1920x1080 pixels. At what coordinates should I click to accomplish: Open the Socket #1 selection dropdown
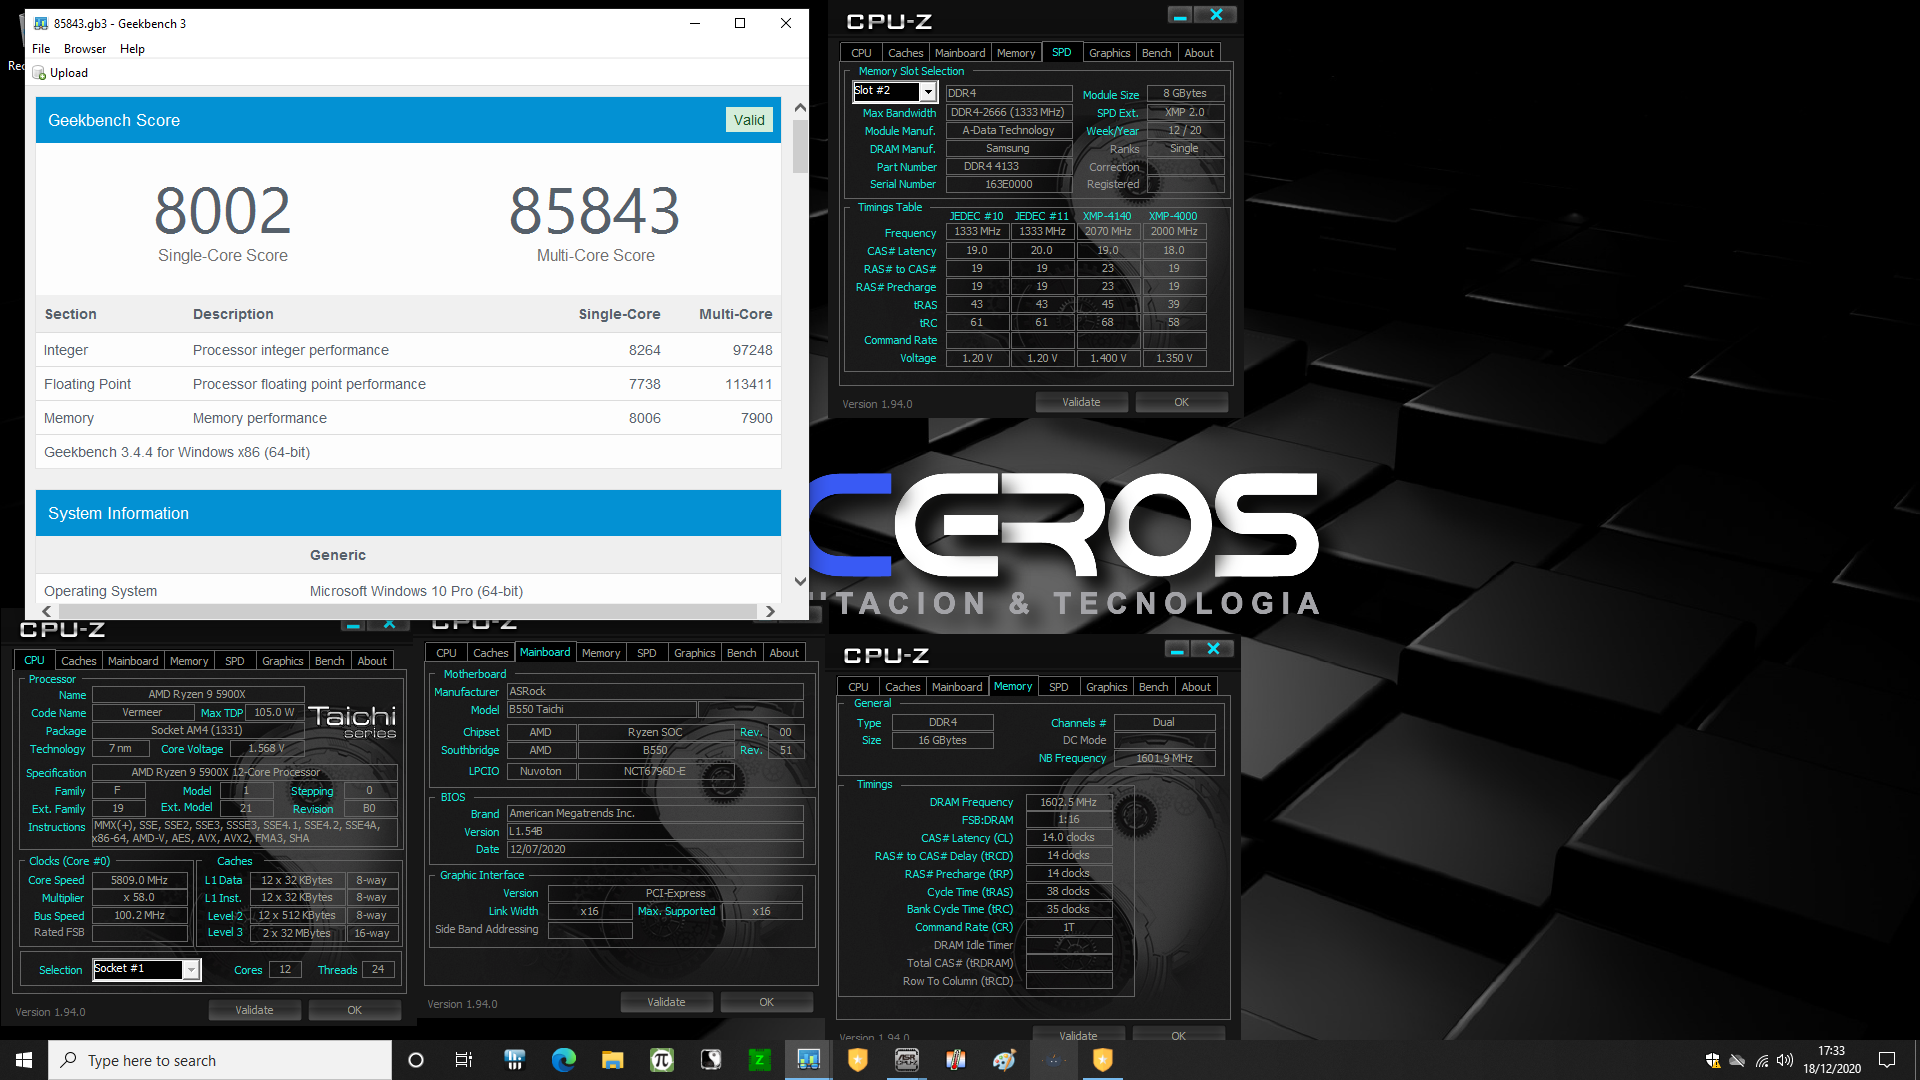coord(190,969)
